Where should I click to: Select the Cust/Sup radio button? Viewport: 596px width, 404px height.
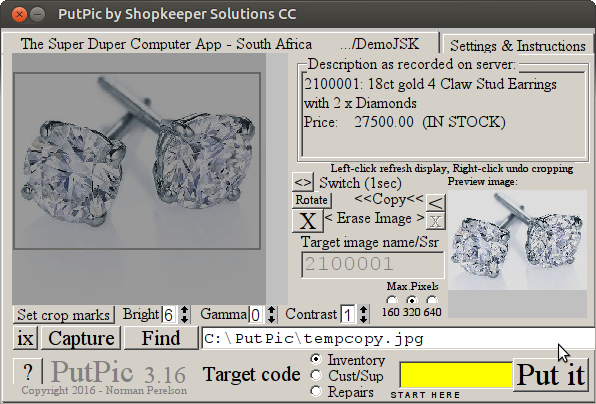click(316, 375)
